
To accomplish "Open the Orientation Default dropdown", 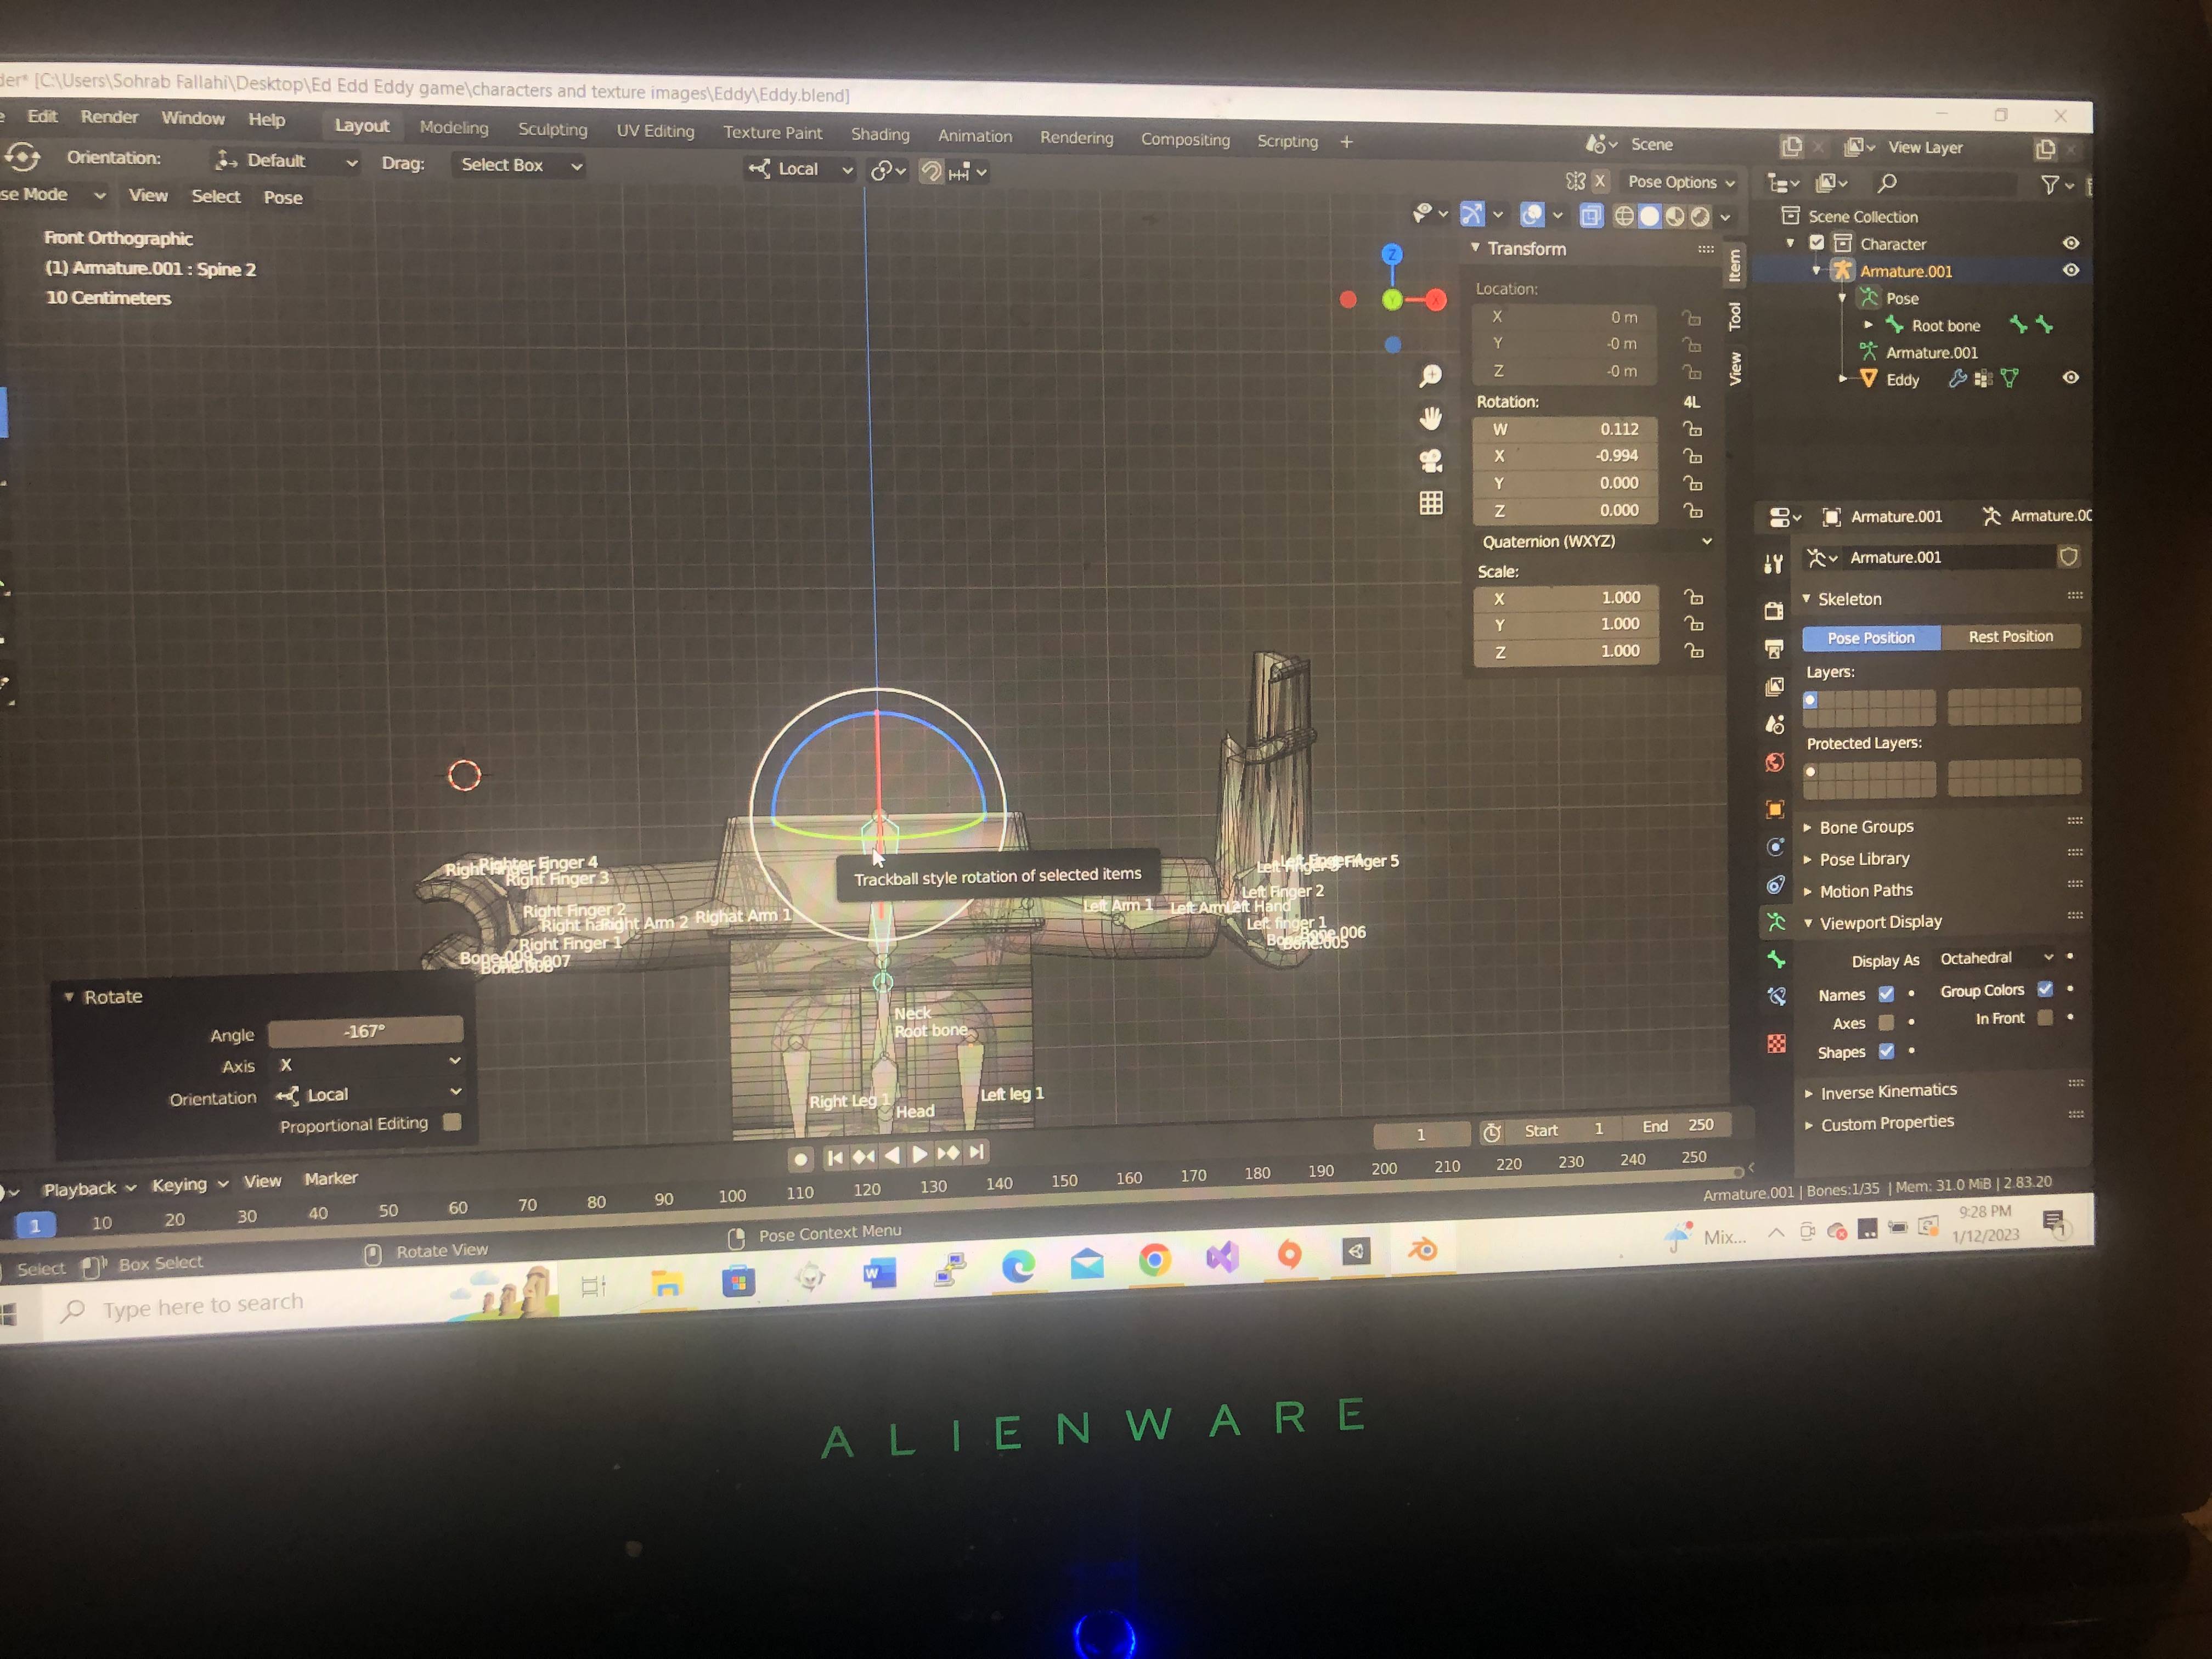I will 286,161.
